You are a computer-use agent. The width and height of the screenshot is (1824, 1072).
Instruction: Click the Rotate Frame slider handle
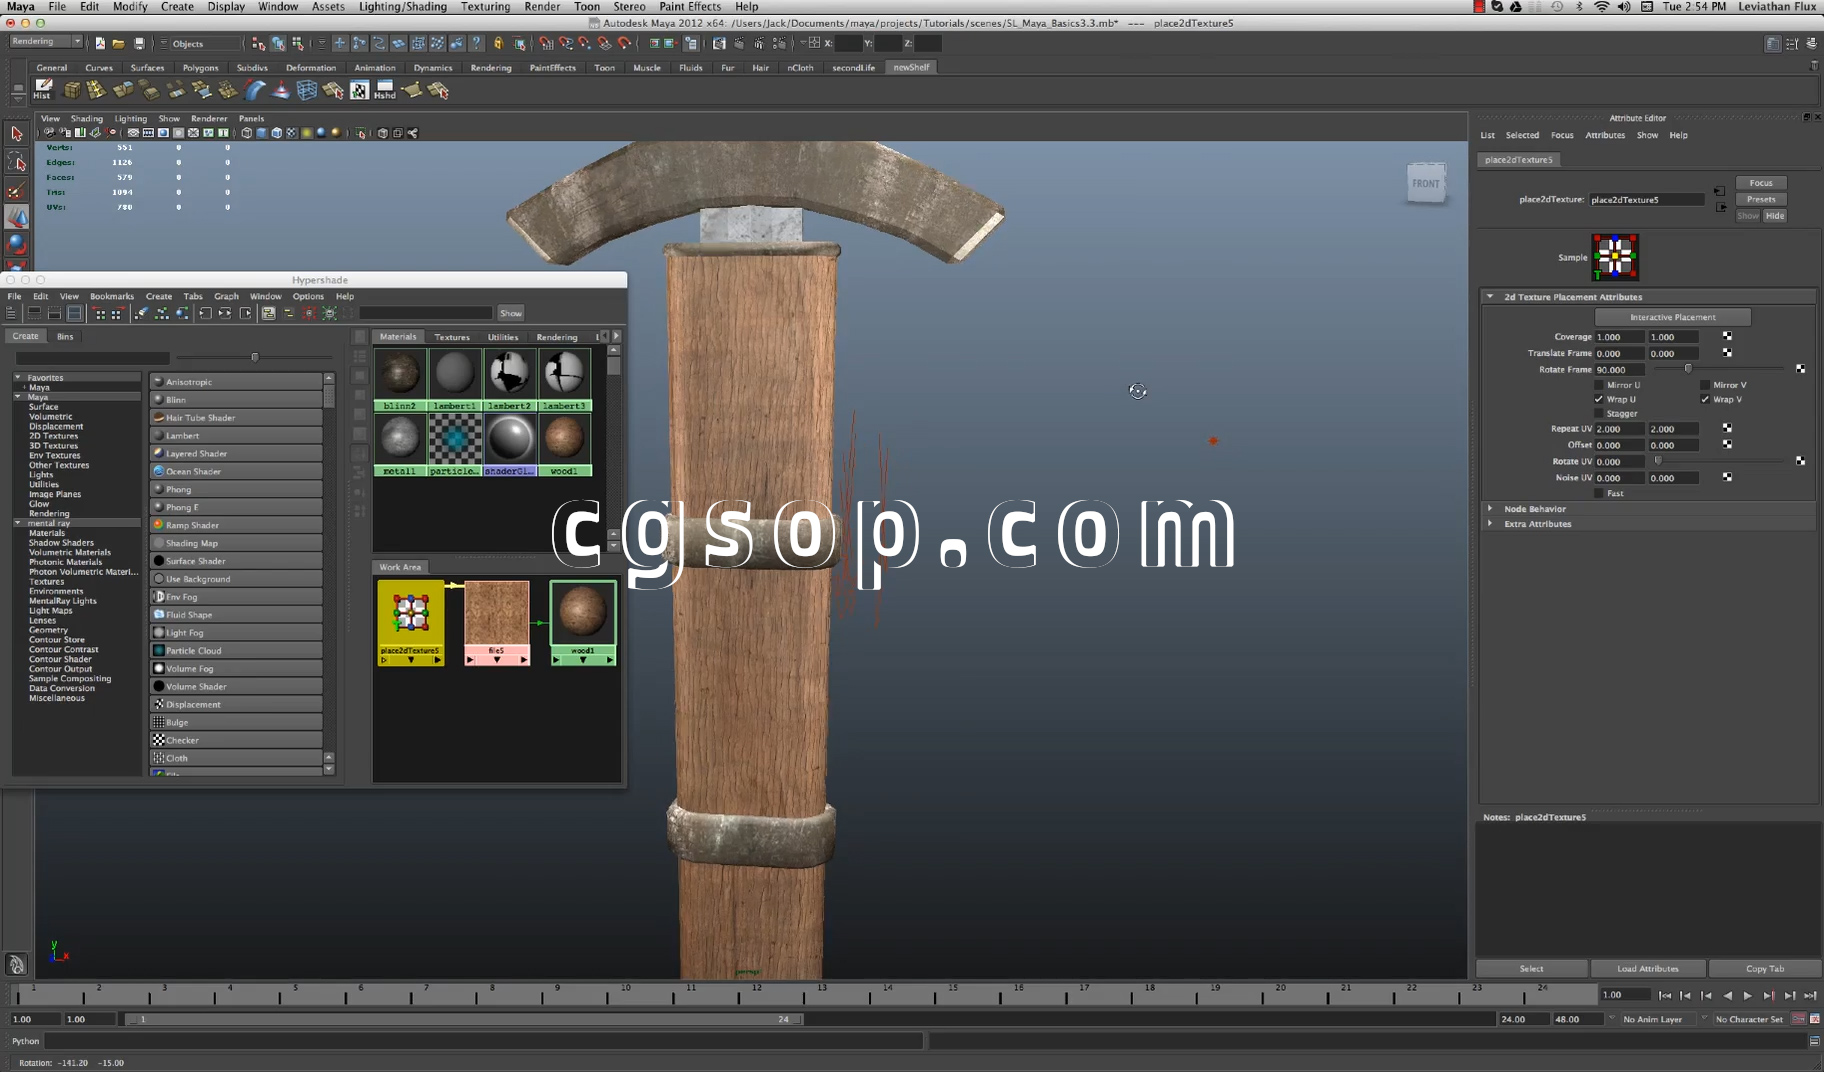coord(1688,369)
